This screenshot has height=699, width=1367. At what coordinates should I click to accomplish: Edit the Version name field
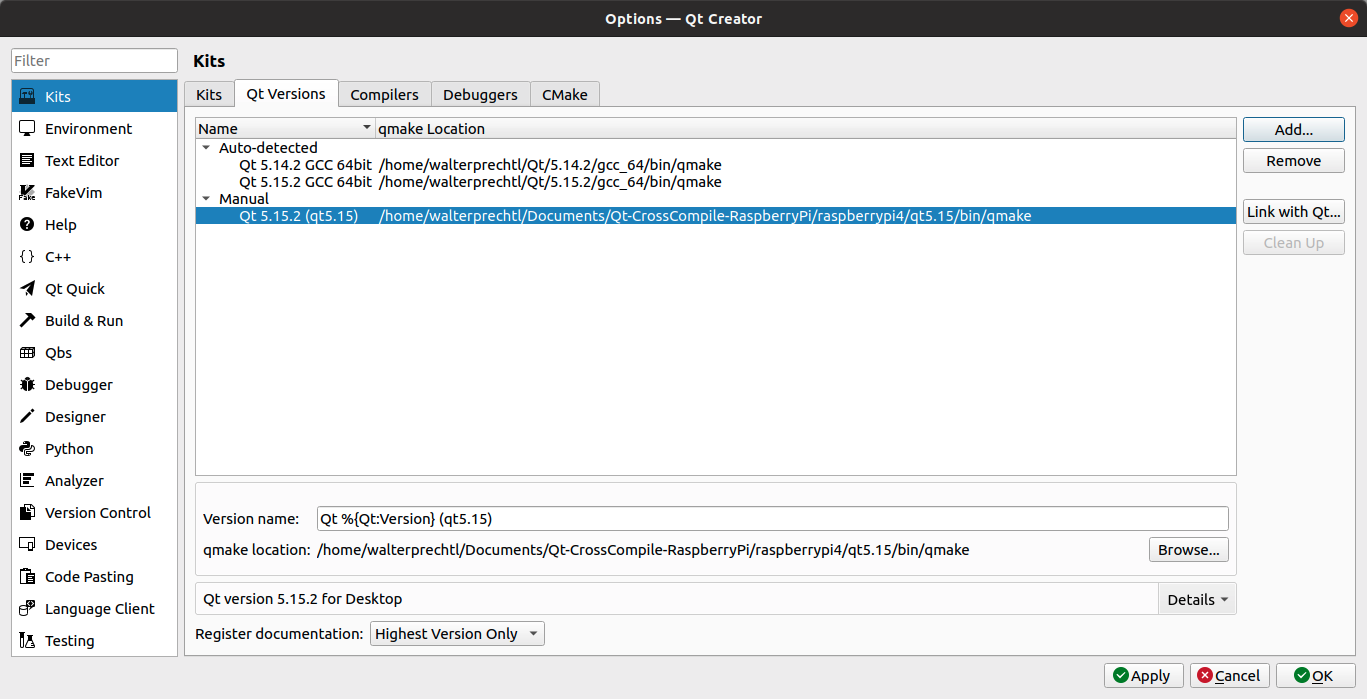coord(772,518)
